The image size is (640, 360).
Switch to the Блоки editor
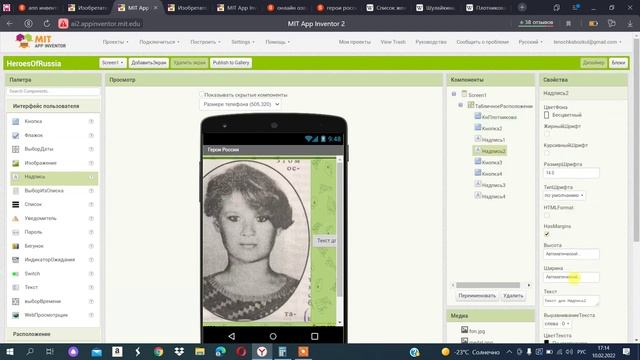point(618,63)
